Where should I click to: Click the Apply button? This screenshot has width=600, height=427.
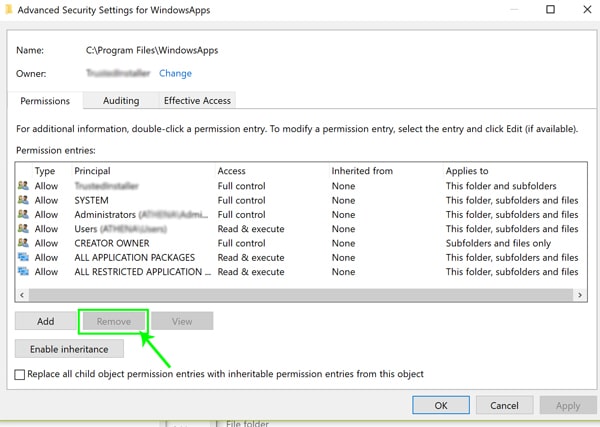click(x=568, y=405)
